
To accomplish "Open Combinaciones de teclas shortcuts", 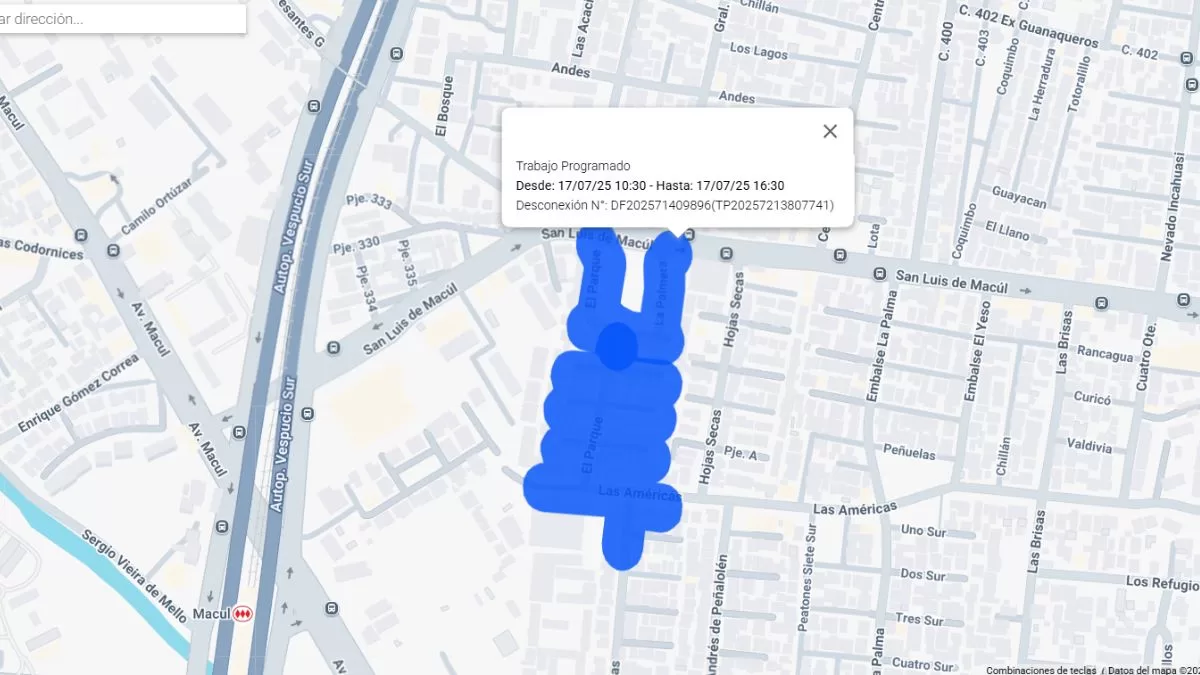I will 1040,669.
